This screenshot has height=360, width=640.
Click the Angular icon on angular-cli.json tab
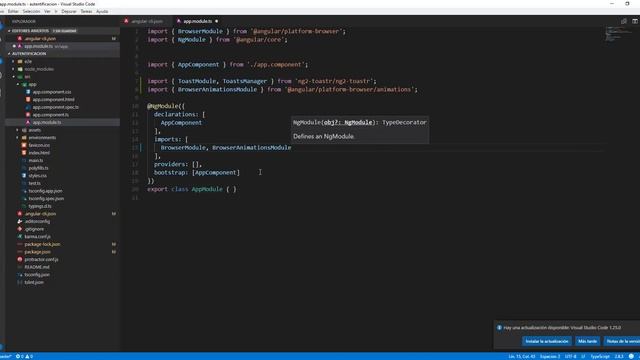(126, 21)
